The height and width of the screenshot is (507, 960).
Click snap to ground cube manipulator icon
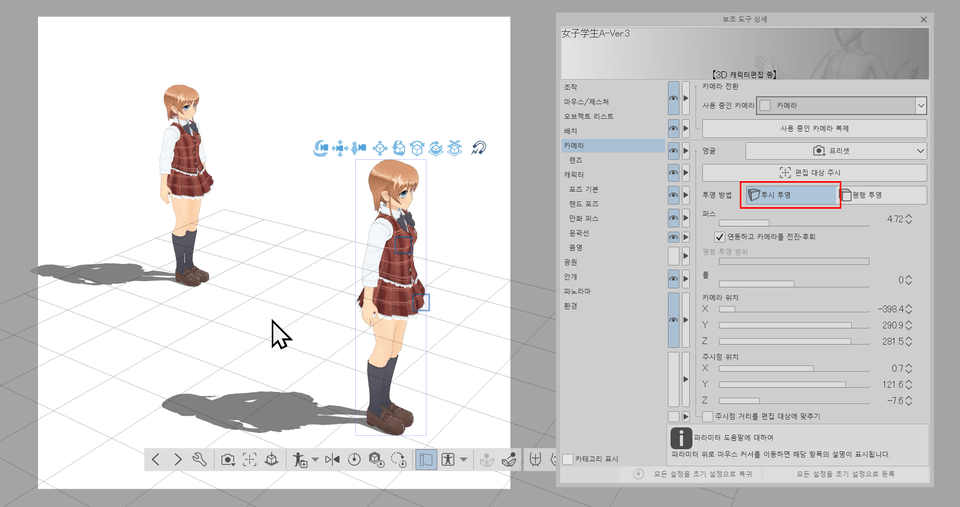click(x=455, y=148)
